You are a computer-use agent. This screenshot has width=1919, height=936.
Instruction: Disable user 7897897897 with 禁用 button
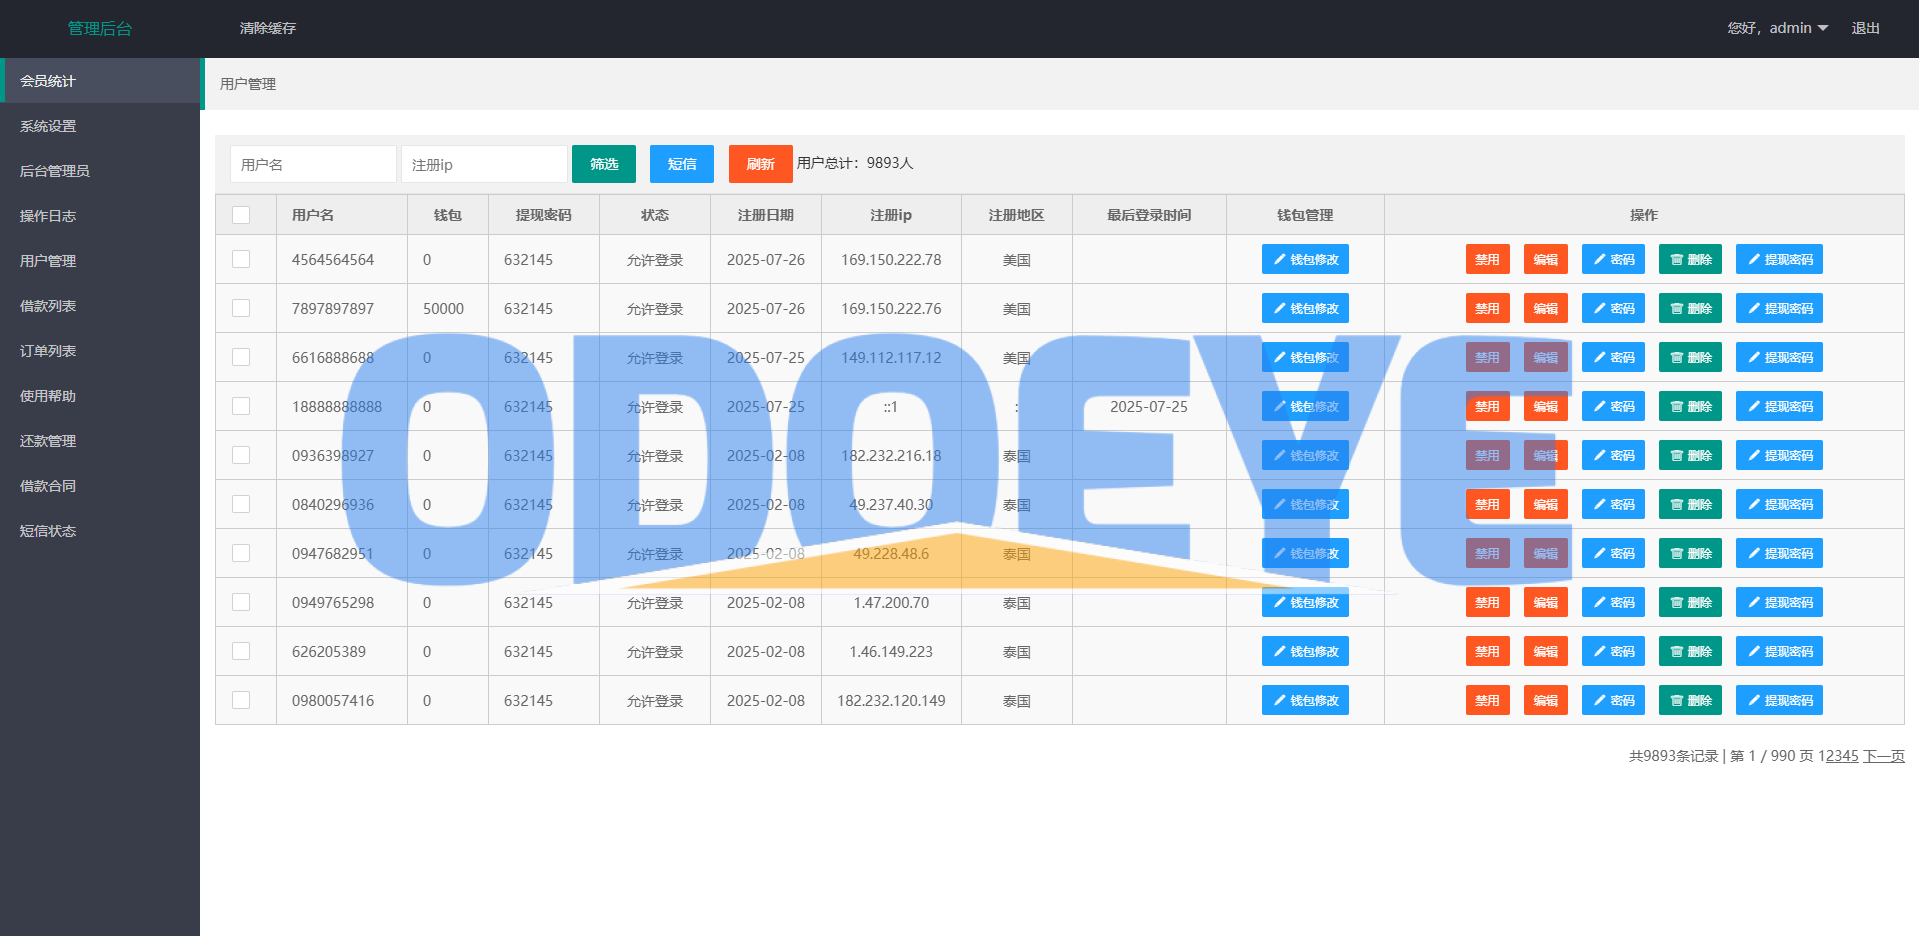point(1487,308)
